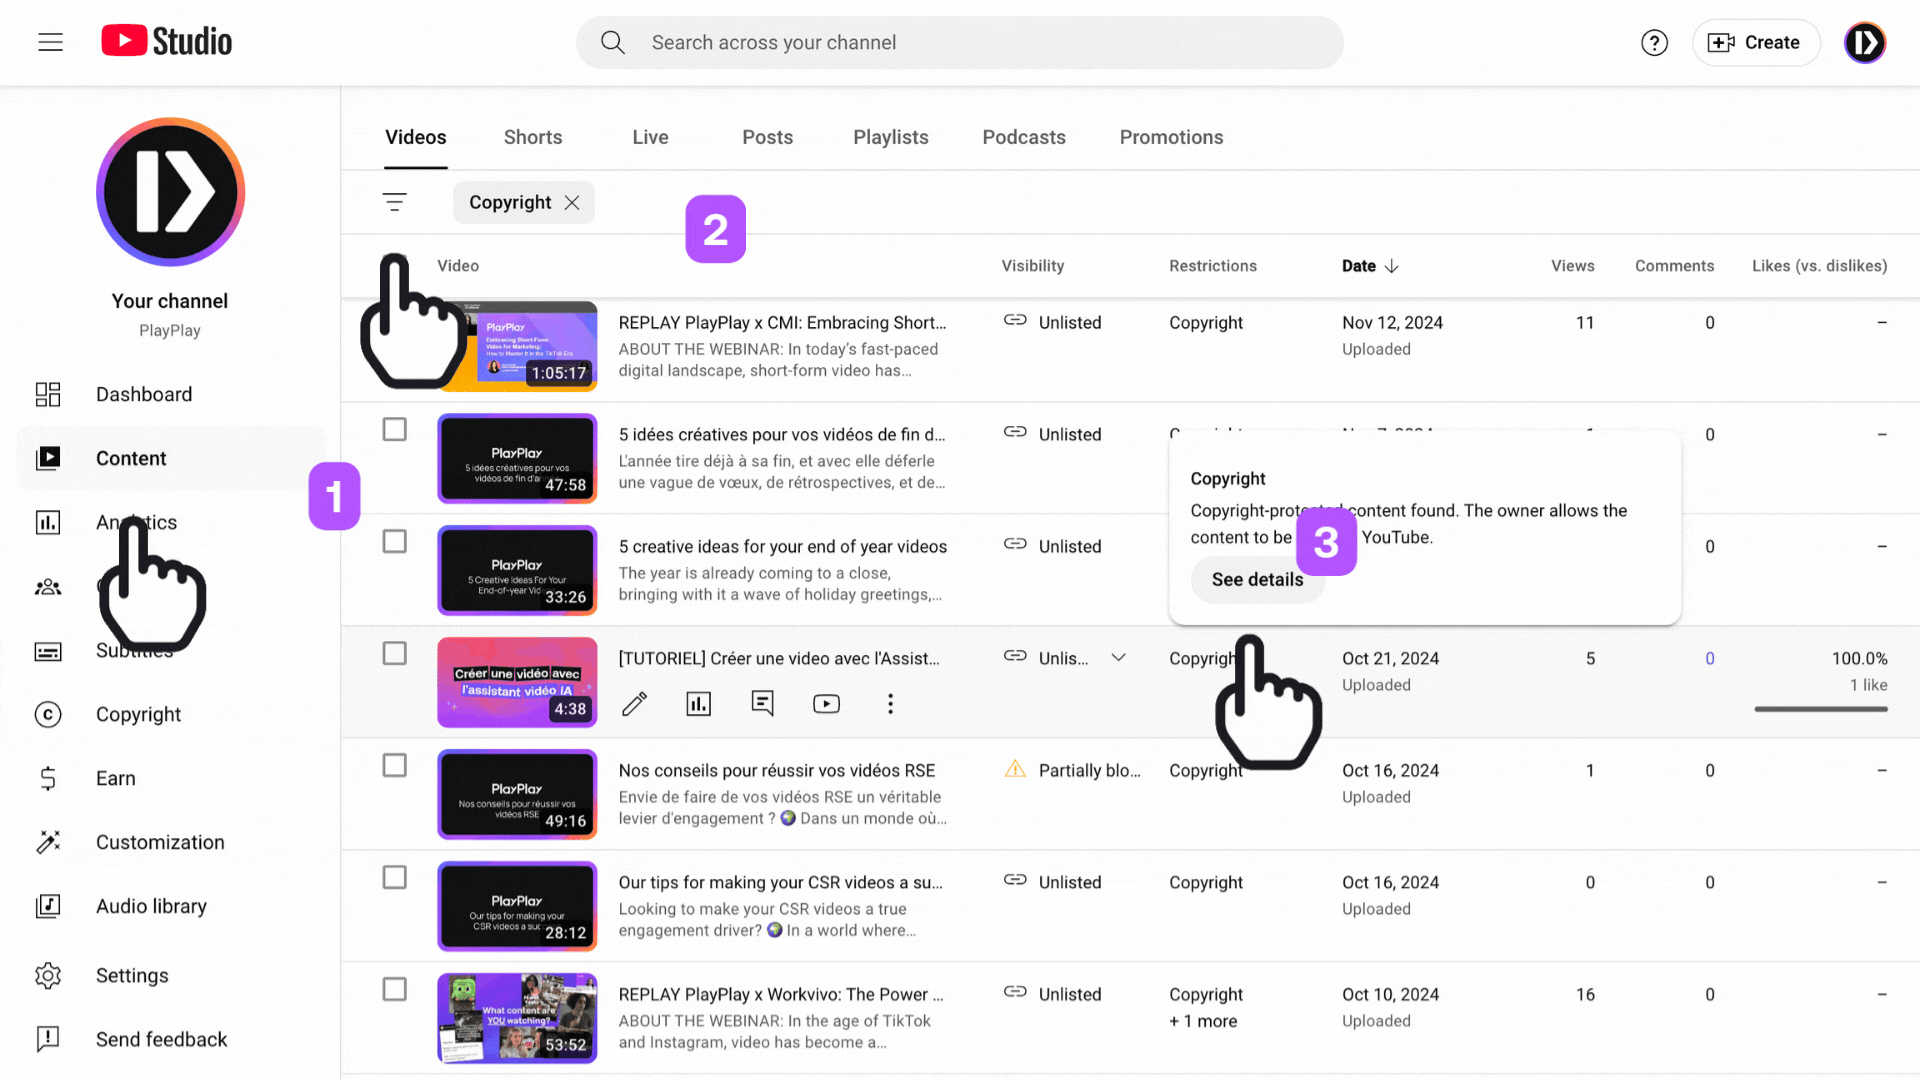
Task: Open Copyright in the sidebar
Action: [x=172, y=714]
